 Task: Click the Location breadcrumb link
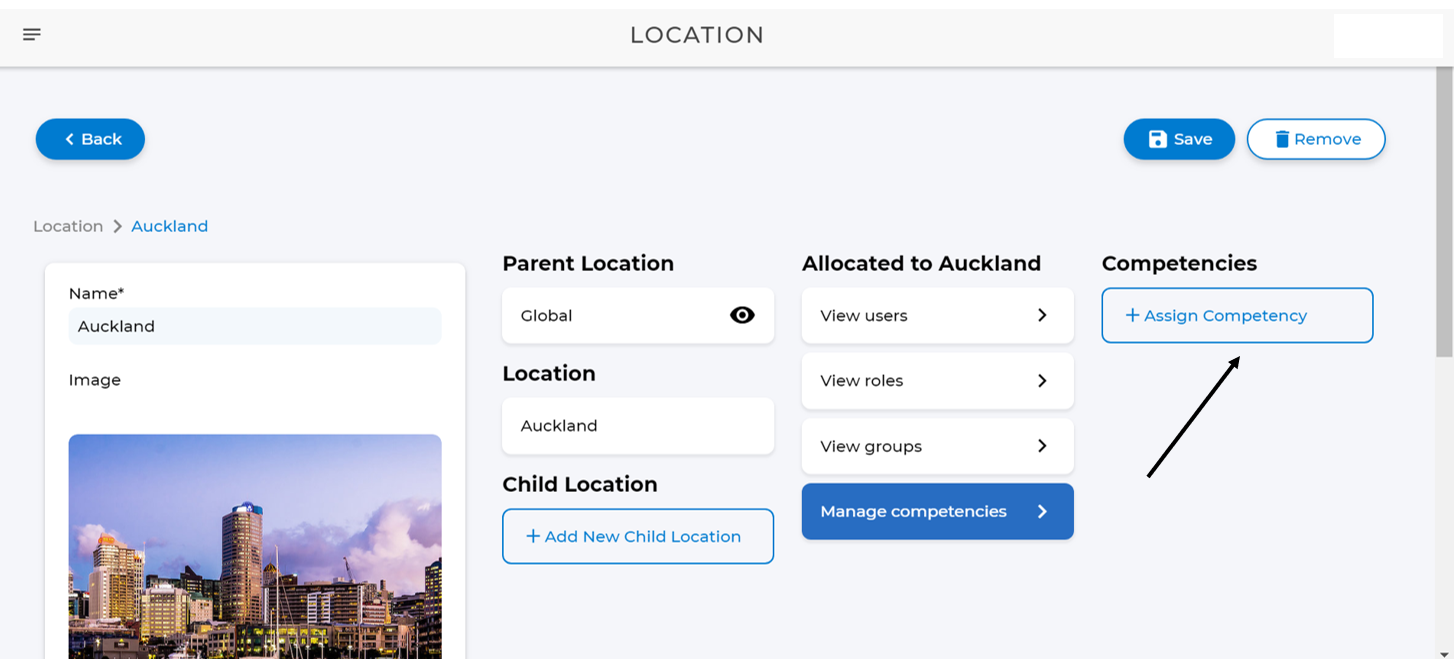[68, 226]
